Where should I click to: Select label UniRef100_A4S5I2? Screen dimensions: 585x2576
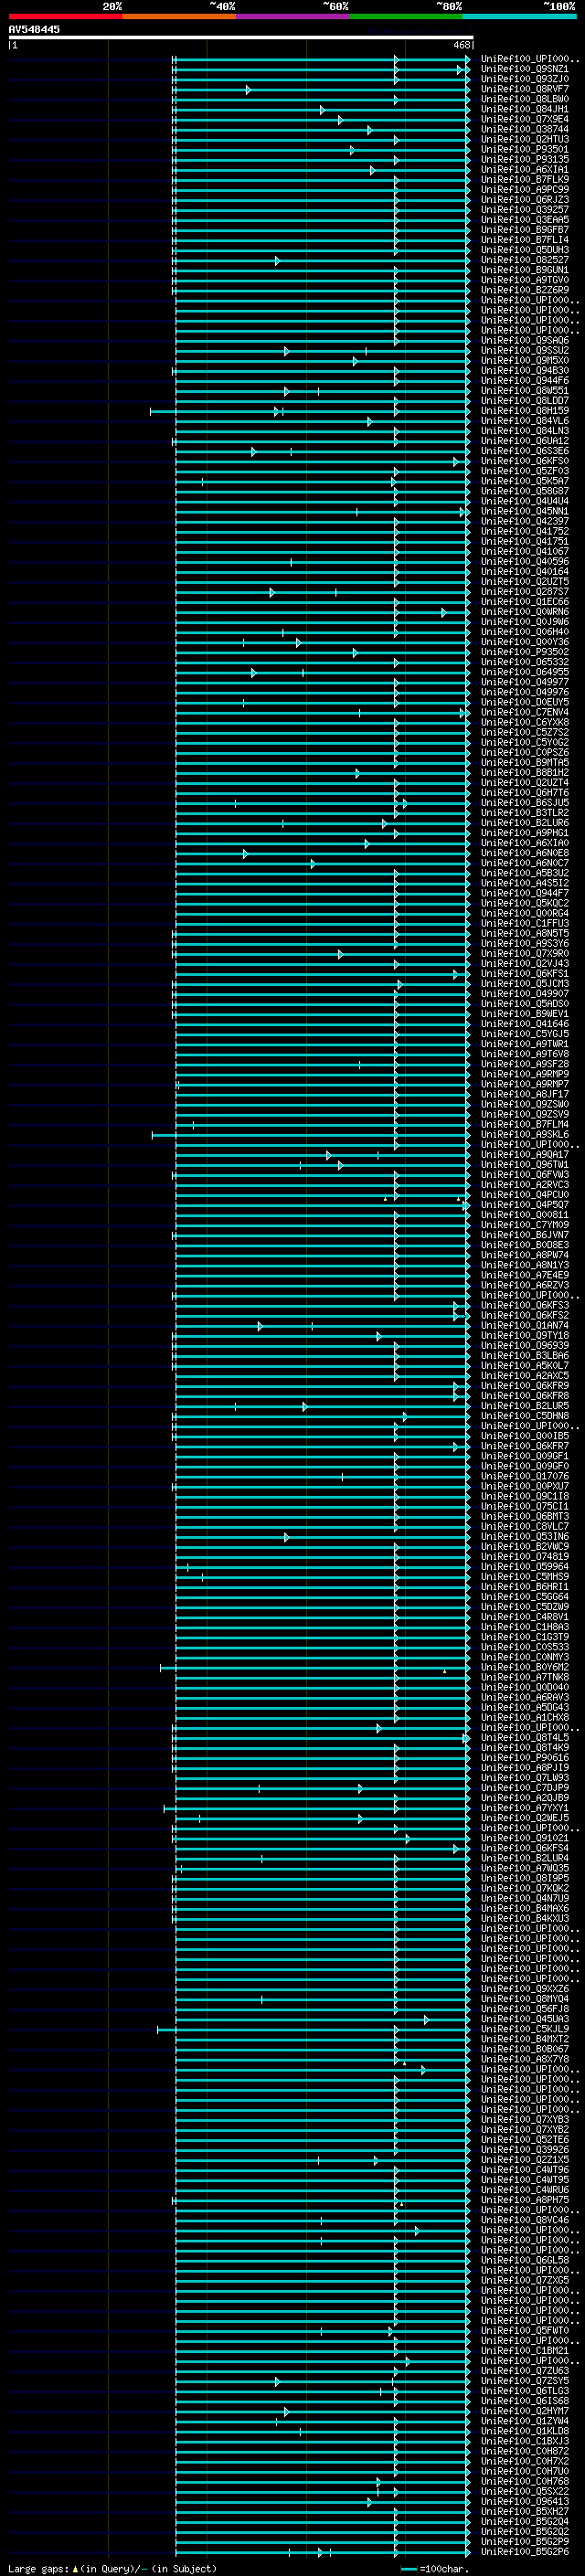[525, 883]
